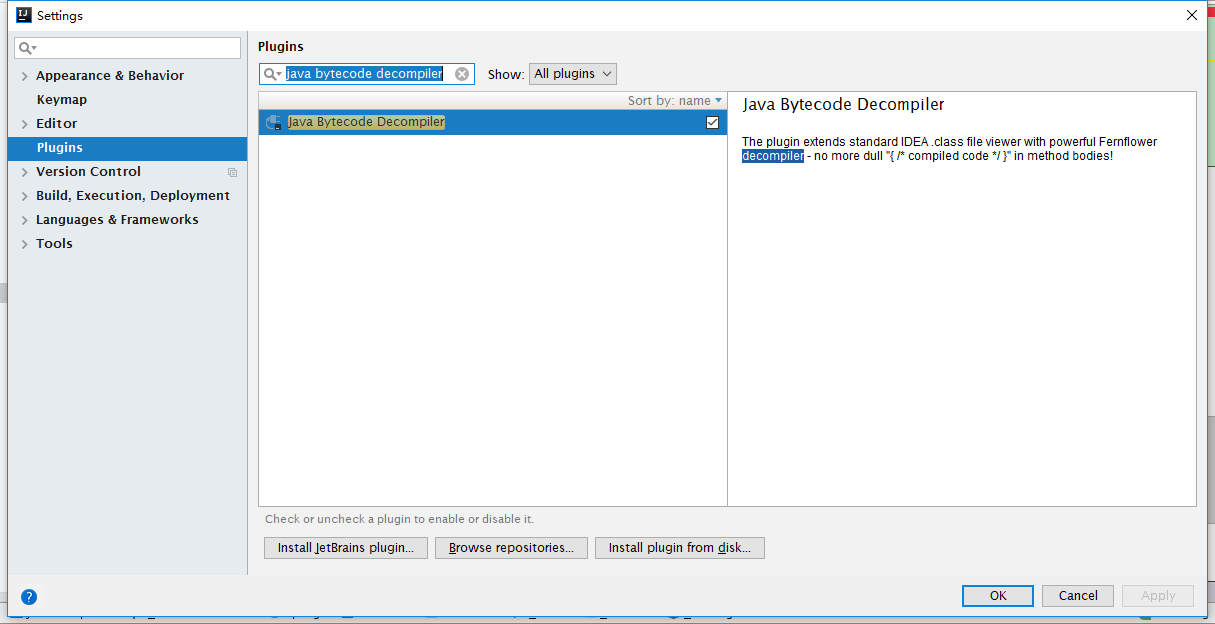The image size is (1215, 624).
Task: Select Editor settings item
Action: [x=56, y=124]
